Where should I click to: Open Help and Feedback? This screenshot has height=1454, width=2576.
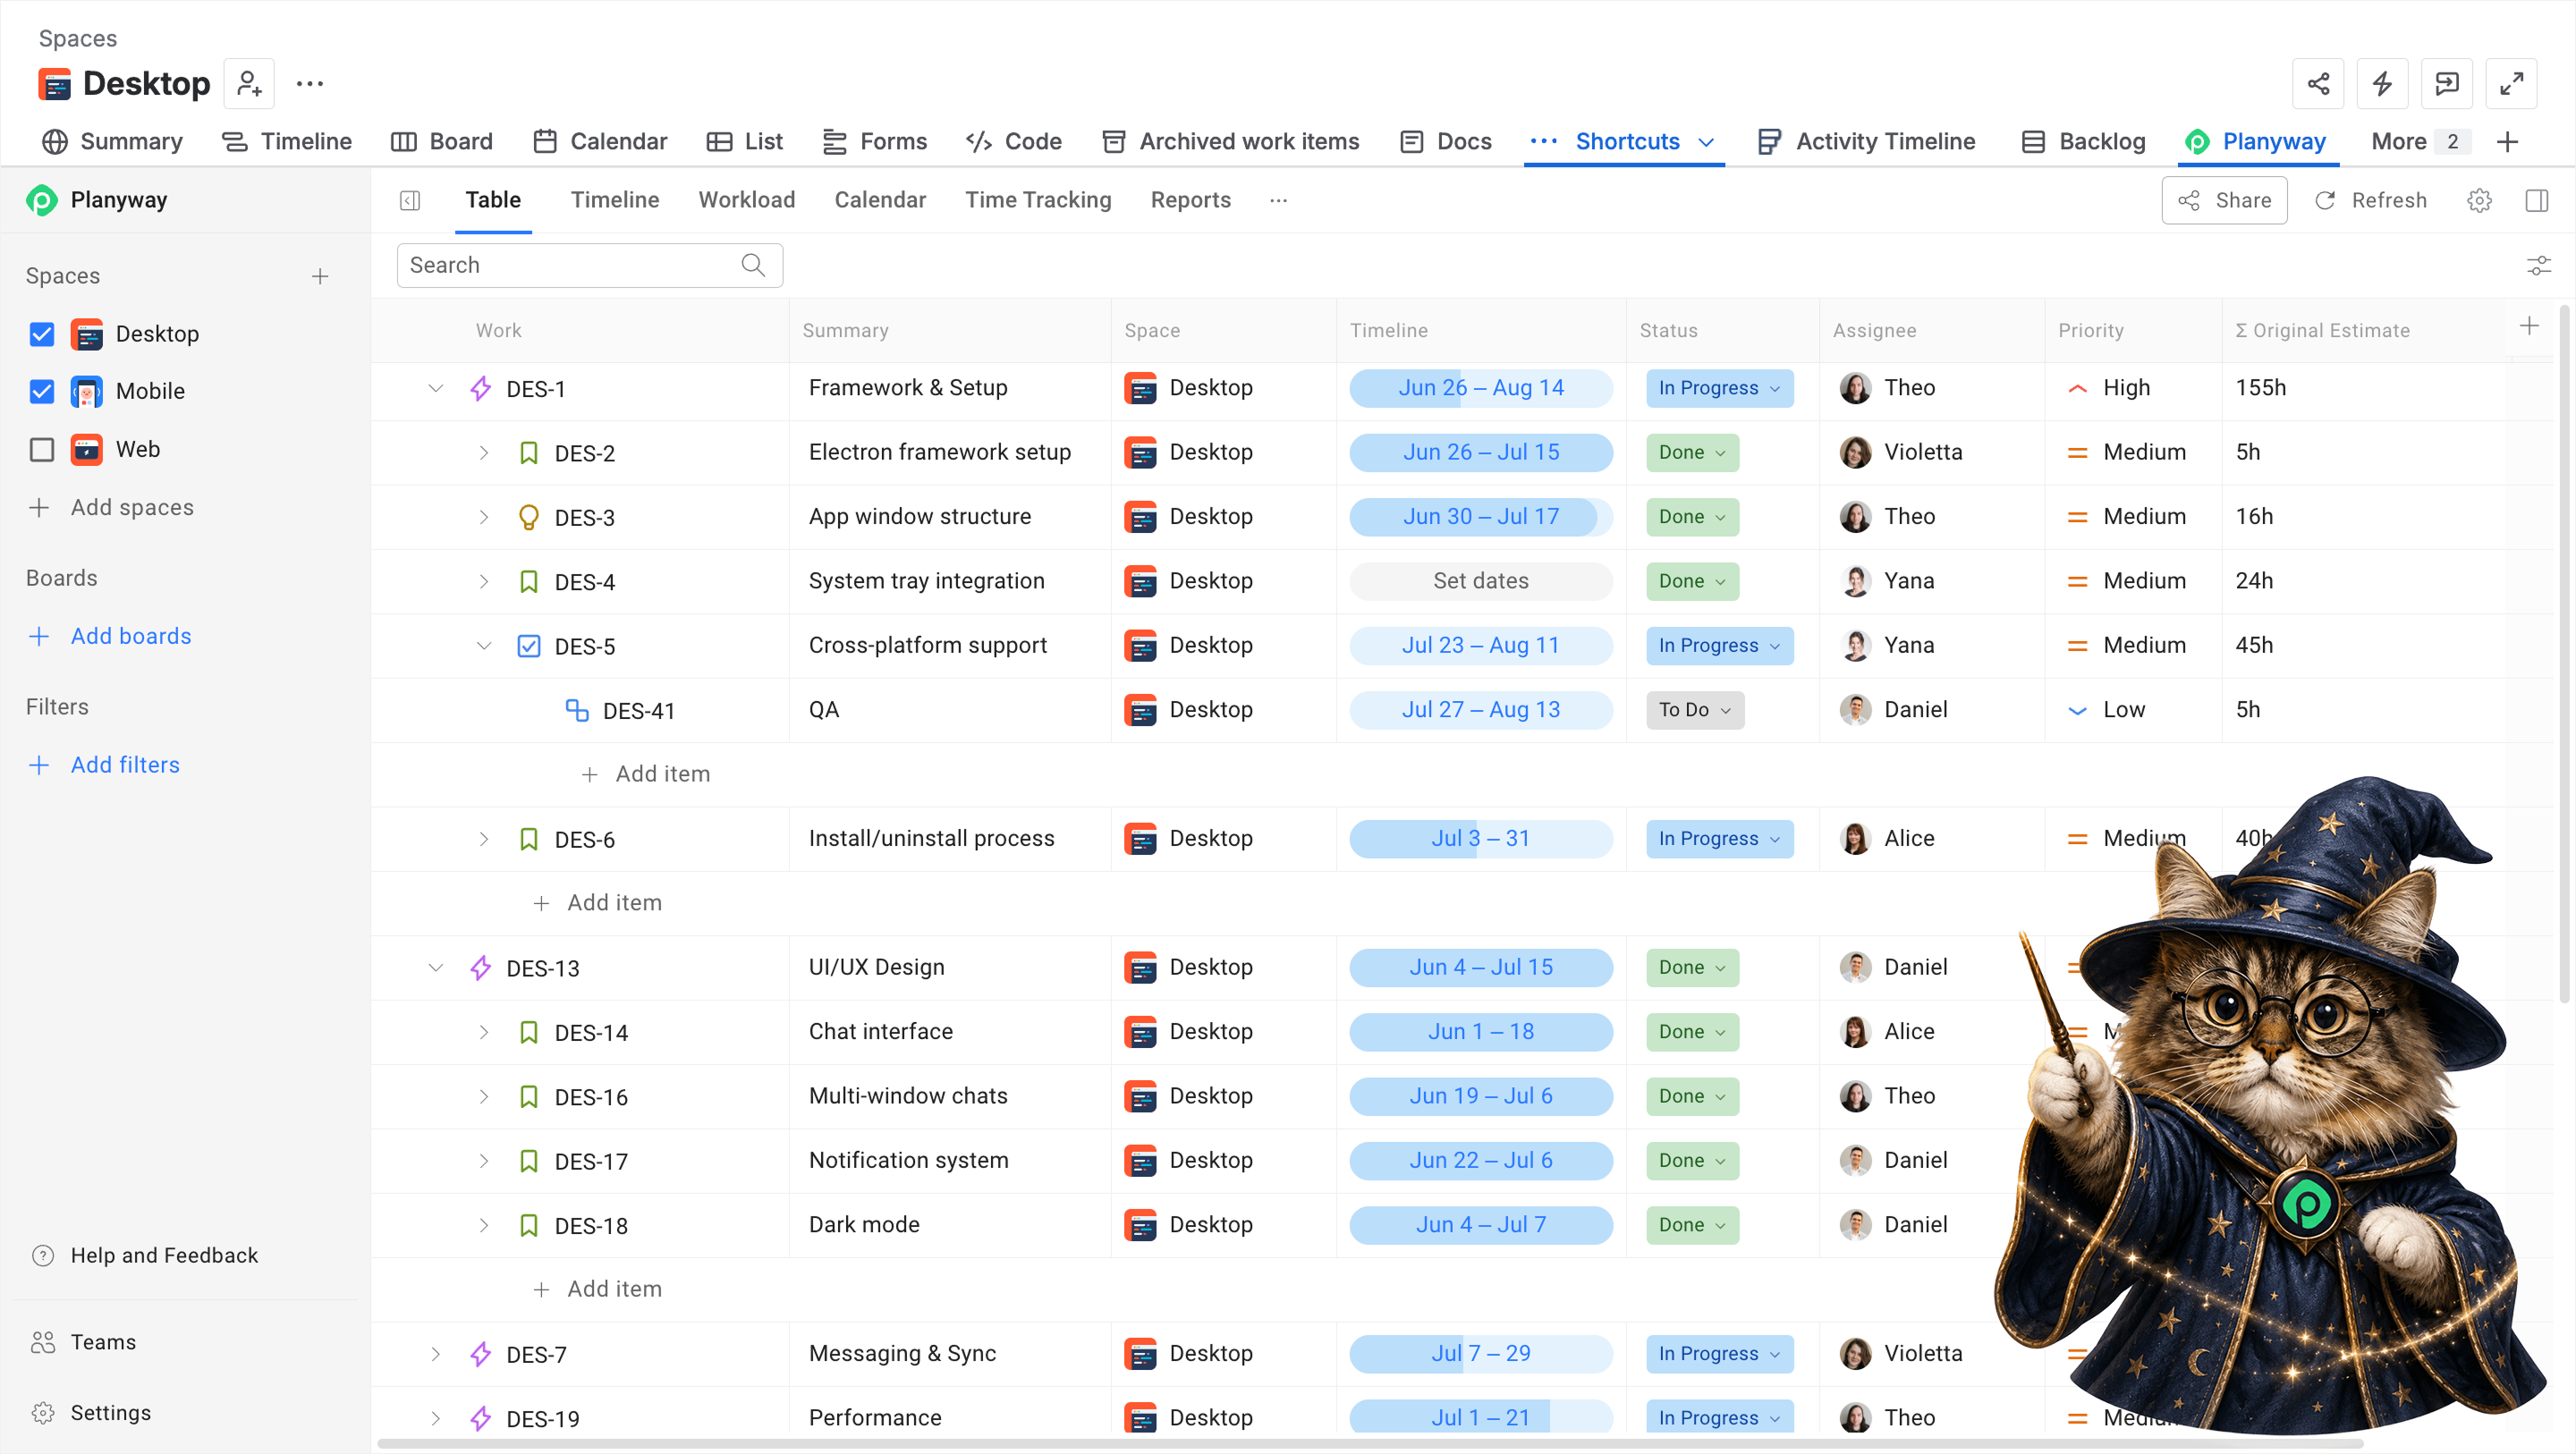point(145,1255)
